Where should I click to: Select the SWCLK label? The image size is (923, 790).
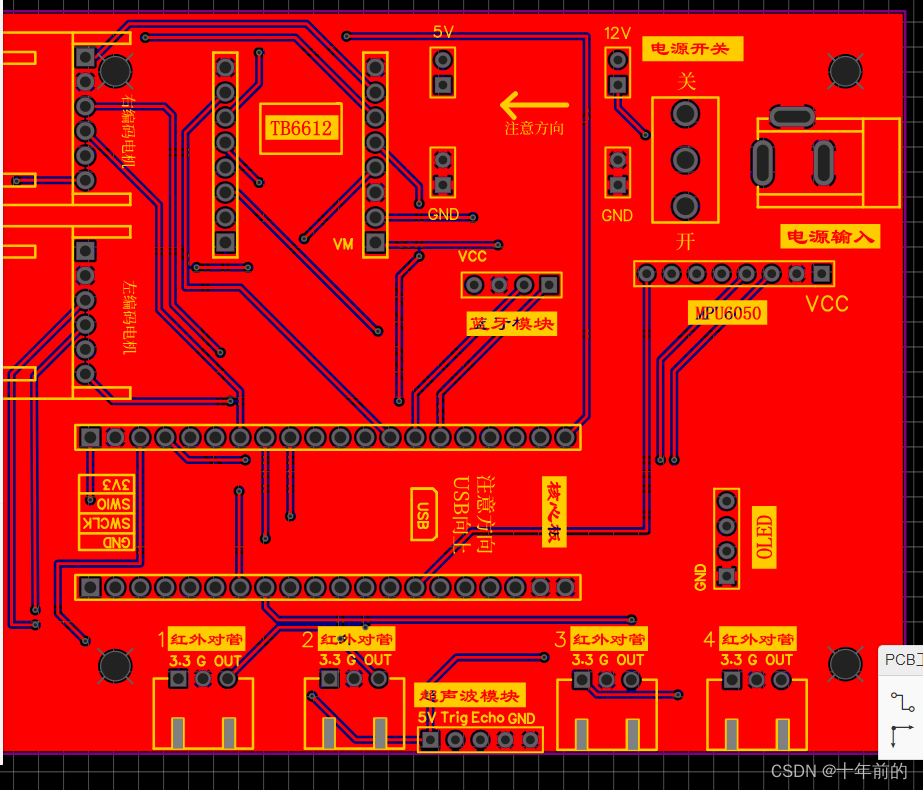(107, 523)
